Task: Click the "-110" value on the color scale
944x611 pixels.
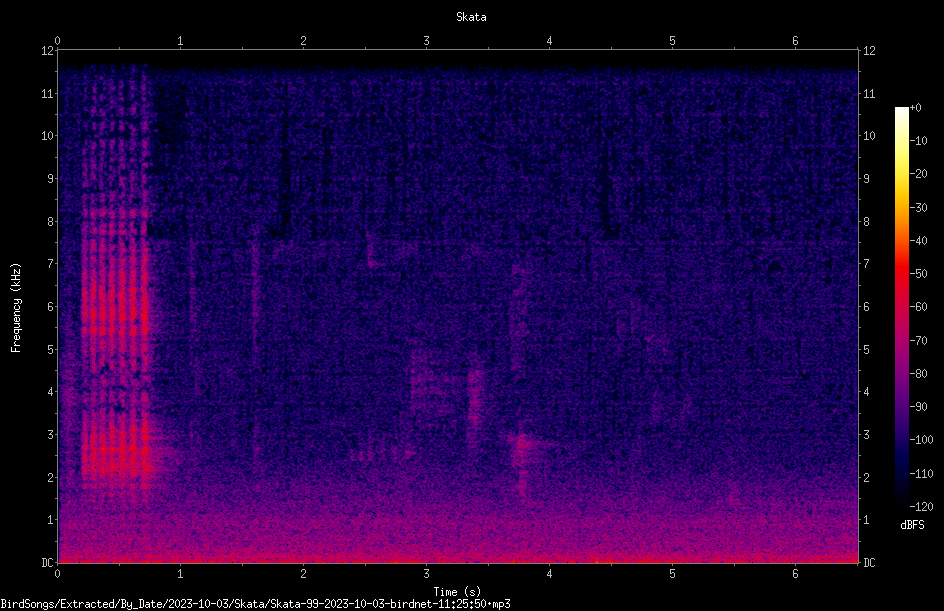Action: (922, 474)
